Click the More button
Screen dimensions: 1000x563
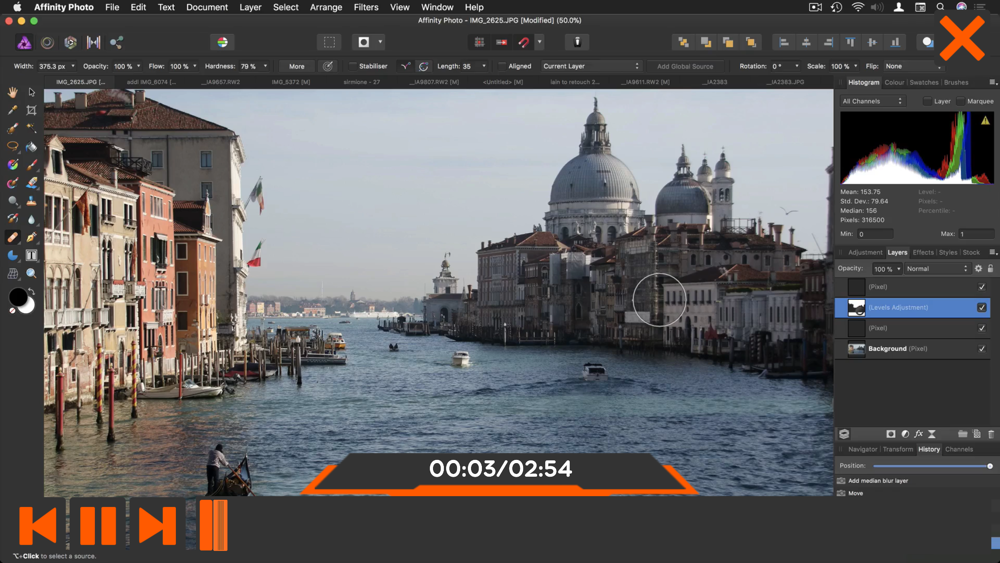tap(297, 66)
